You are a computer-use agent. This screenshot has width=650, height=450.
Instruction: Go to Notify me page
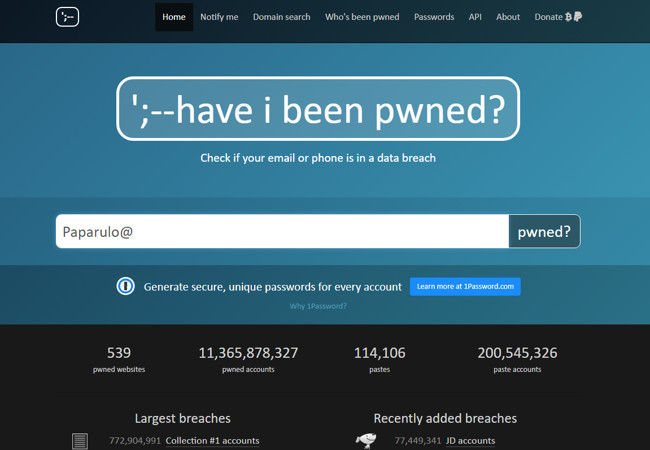pos(219,17)
